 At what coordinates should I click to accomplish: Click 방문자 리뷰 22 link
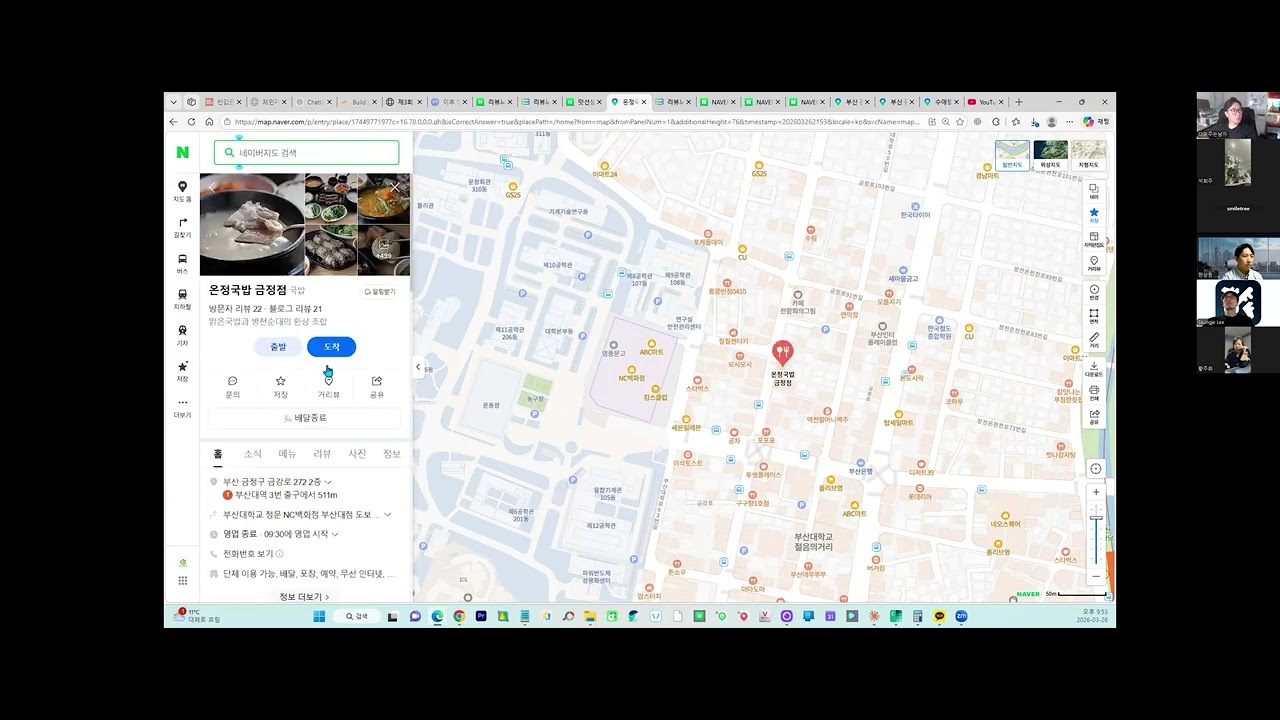(235, 309)
